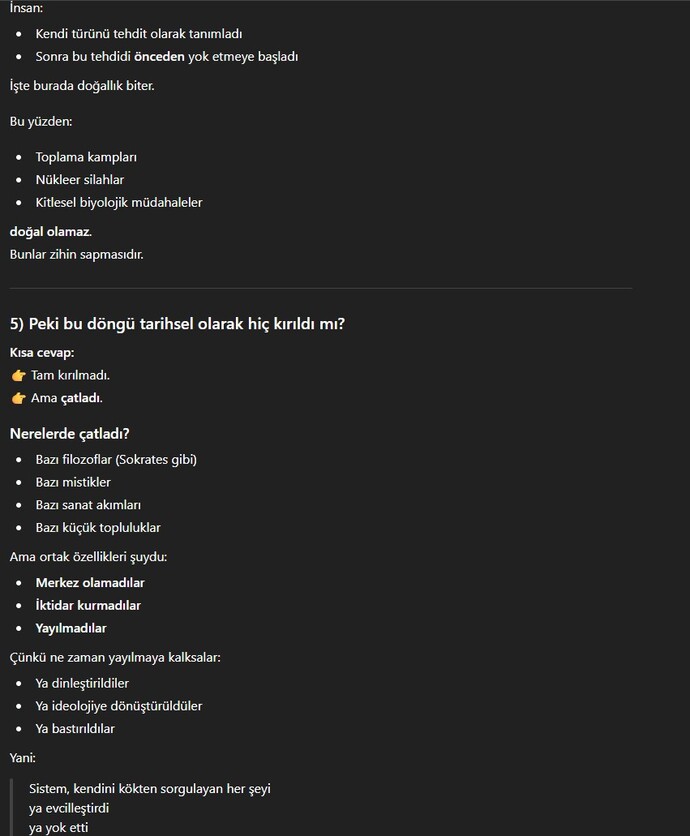
Task: Click the horizontal divider above section 5
Action: (x=321, y=288)
